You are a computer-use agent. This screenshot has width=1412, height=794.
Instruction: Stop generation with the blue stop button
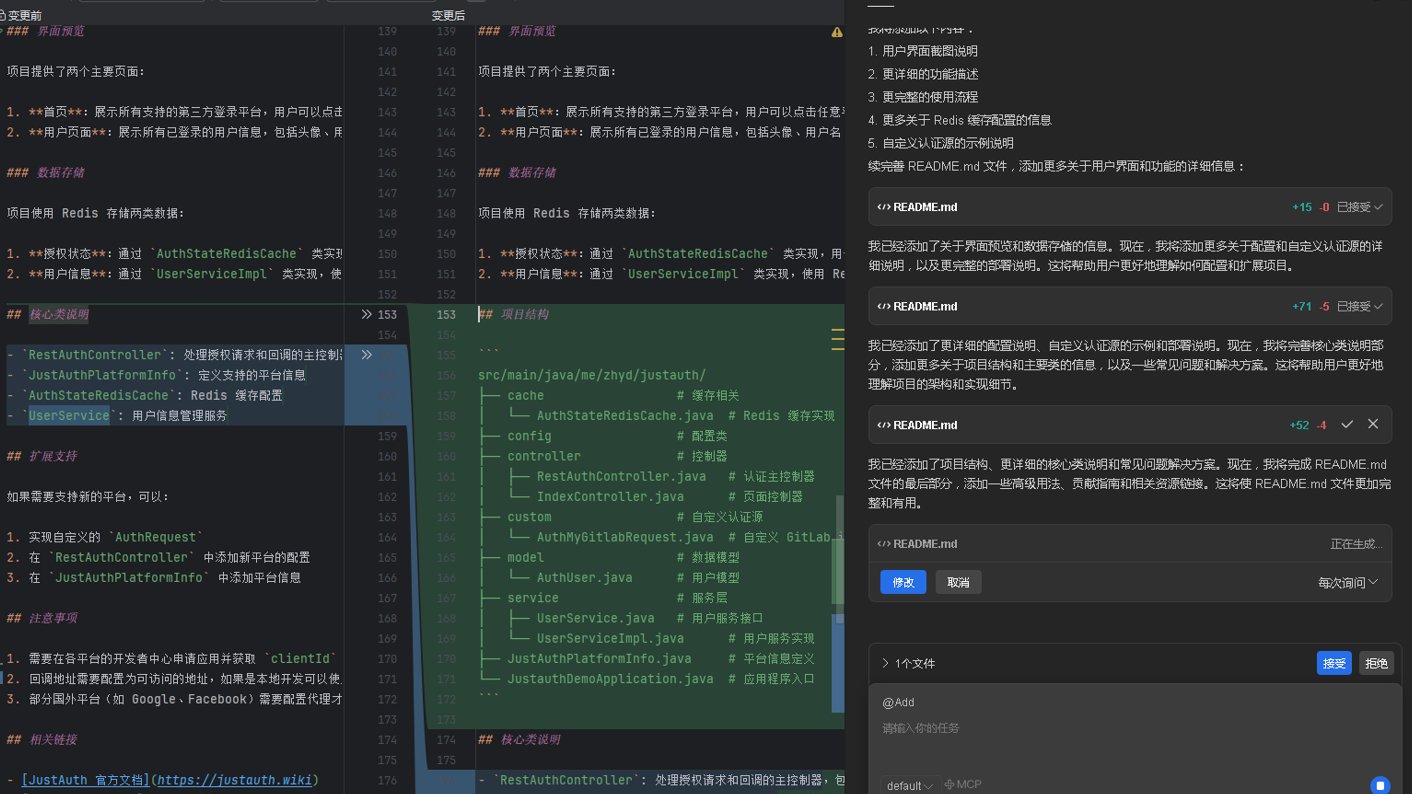(x=1380, y=785)
